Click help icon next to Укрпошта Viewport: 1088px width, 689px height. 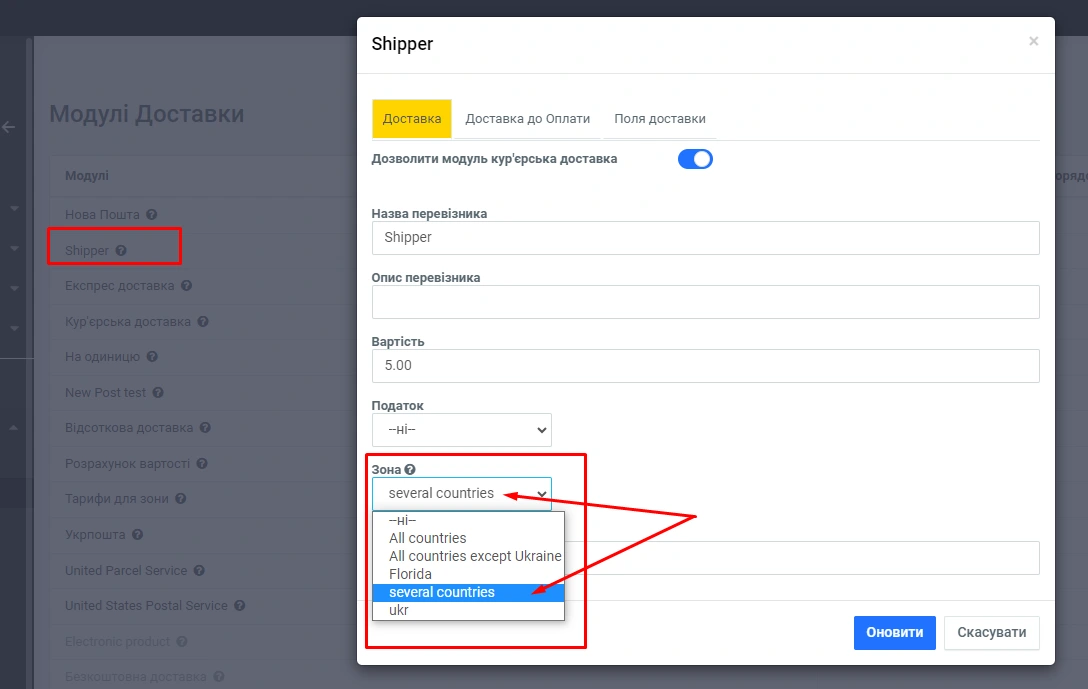tap(137, 535)
